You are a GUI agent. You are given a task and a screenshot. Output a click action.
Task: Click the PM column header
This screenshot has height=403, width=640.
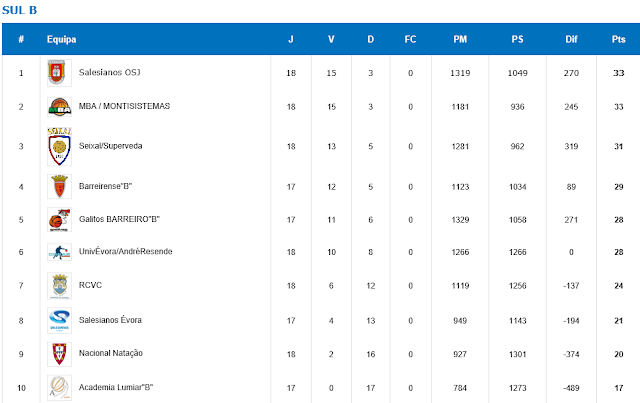[460, 39]
